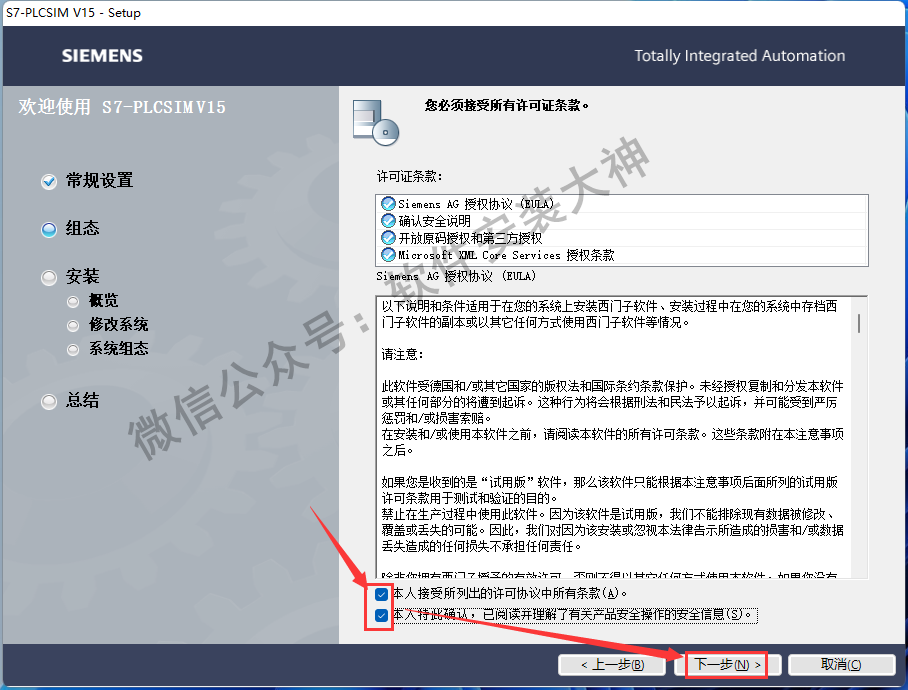This screenshot has height=690, width=908.
Task: Go back with 上一步(B) button
Action: pyautogui.click(x=612, y=665)
